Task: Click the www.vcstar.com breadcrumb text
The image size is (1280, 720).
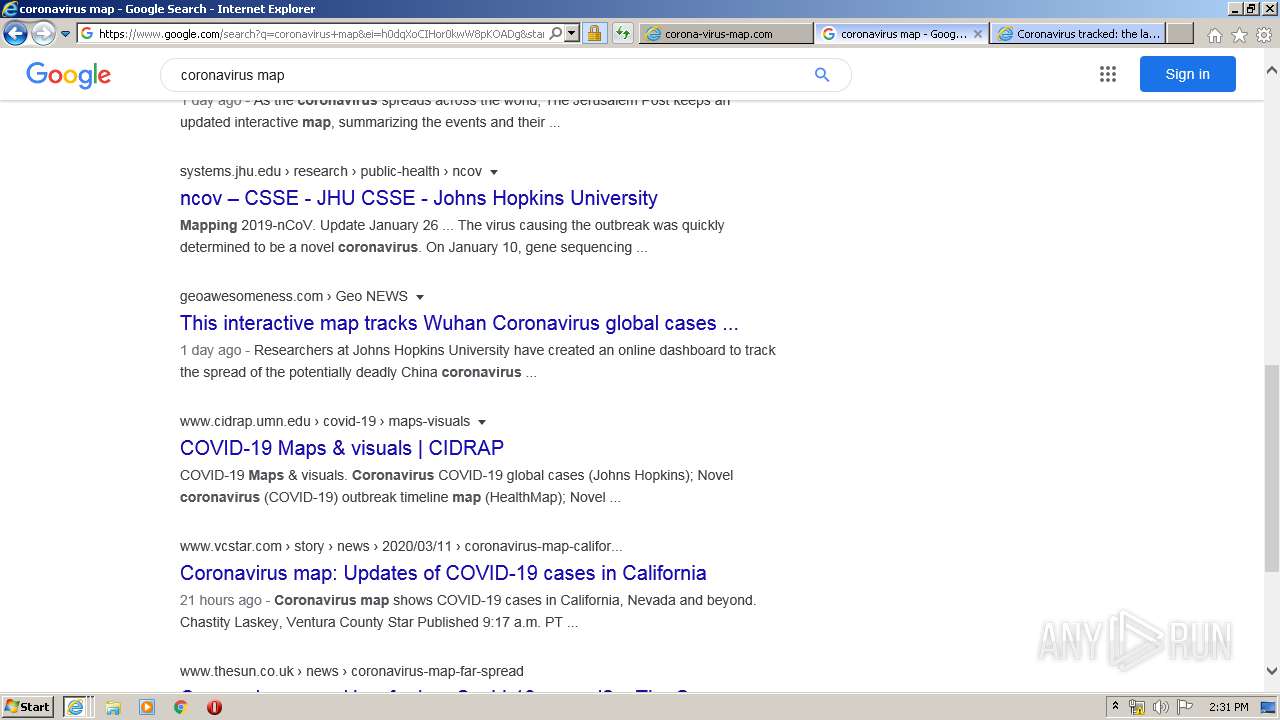Action: pyautogui.click(x=401, y=546)
